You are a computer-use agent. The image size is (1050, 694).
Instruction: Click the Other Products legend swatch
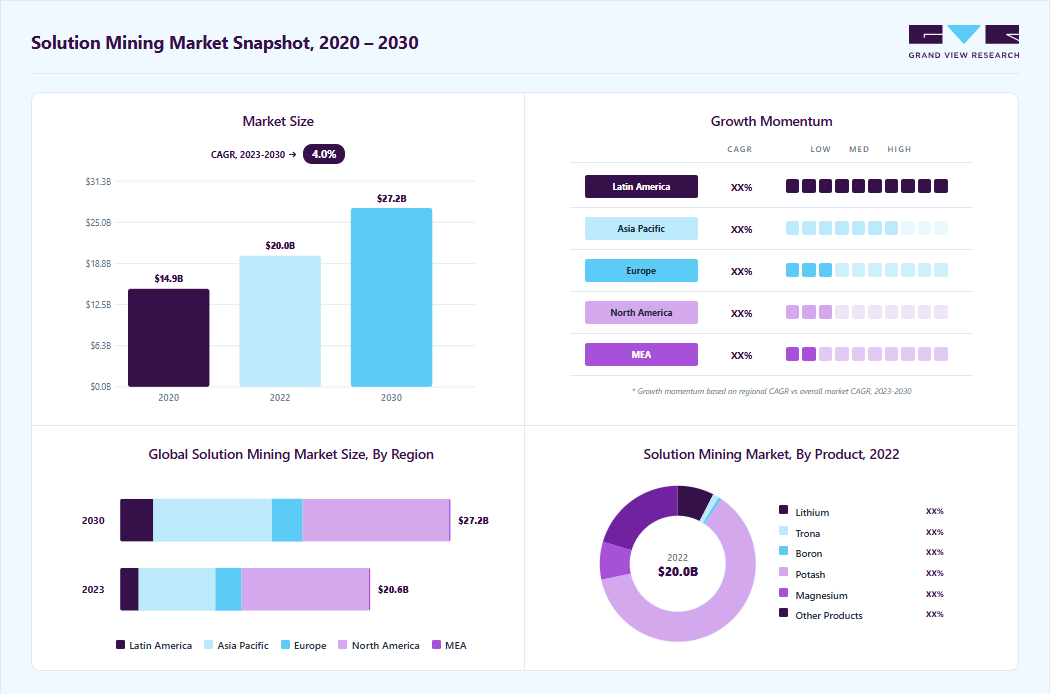point(783,612)
